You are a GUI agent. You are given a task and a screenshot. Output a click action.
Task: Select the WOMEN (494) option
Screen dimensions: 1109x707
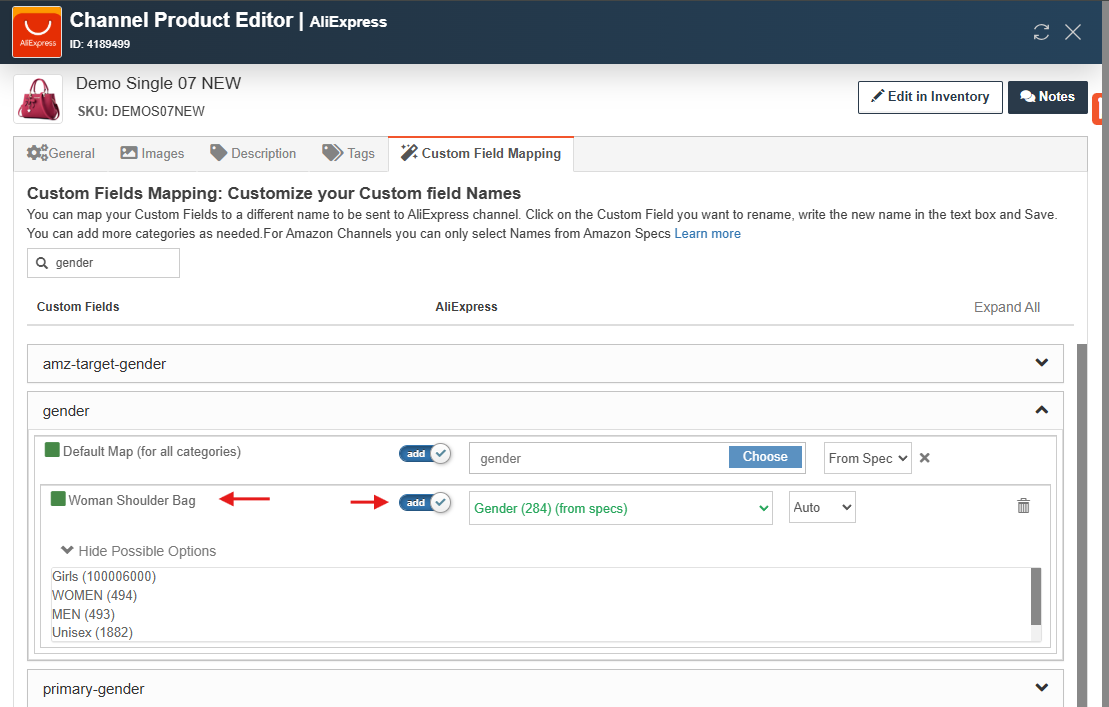[x=94, y=595]
